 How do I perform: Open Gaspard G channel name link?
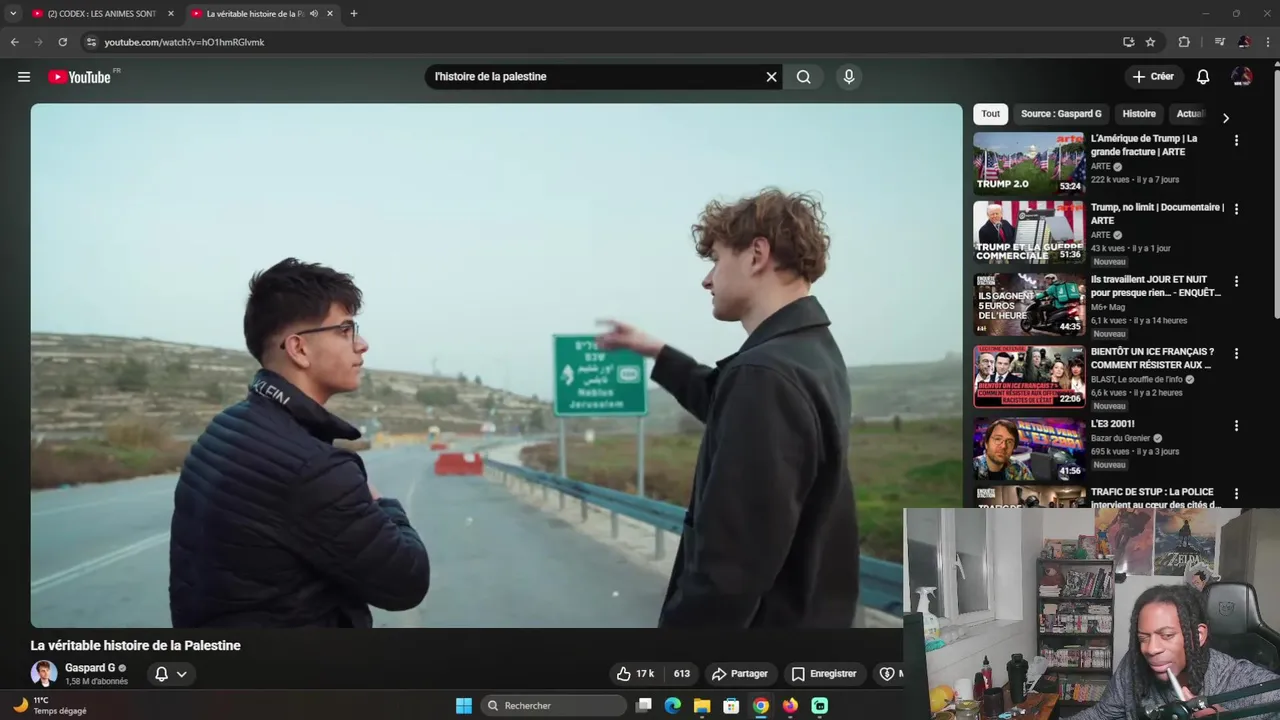point(90,668)
